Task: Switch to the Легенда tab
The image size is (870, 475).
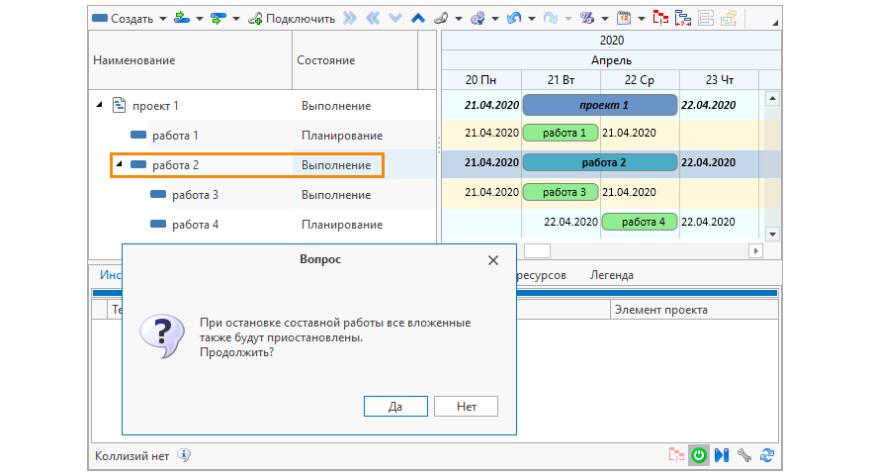Action: click(x=611, y=275)
